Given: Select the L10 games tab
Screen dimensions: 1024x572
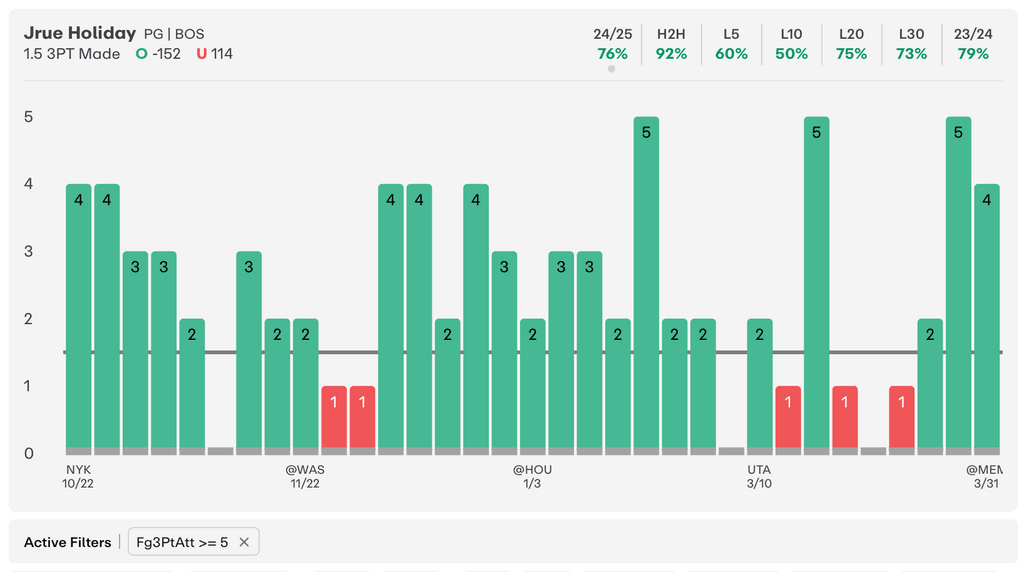Looking at the screenshot, I should pos(792,44).
